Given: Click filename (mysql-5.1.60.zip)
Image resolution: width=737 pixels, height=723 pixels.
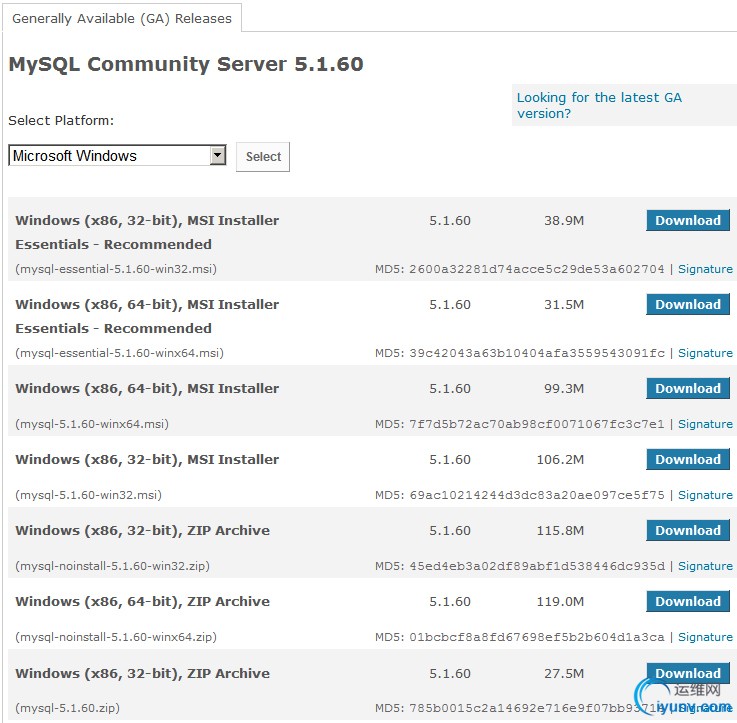Looking at the screenshot, I should coord(67,708).
